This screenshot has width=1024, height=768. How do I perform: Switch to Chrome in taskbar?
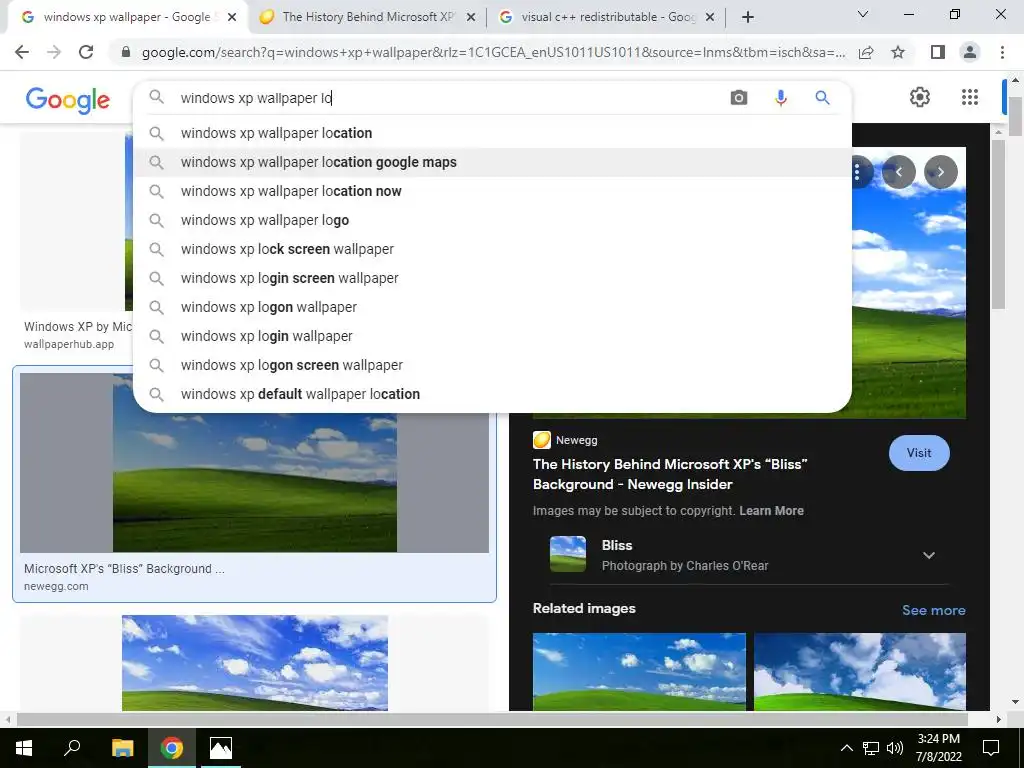tap(172, 748)
